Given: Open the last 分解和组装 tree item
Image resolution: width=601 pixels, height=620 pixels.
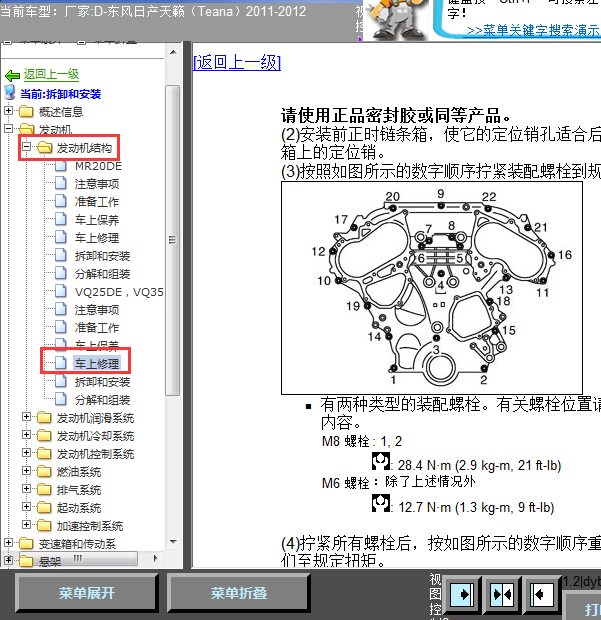Looking at the screenshot, I should point(102,400).
